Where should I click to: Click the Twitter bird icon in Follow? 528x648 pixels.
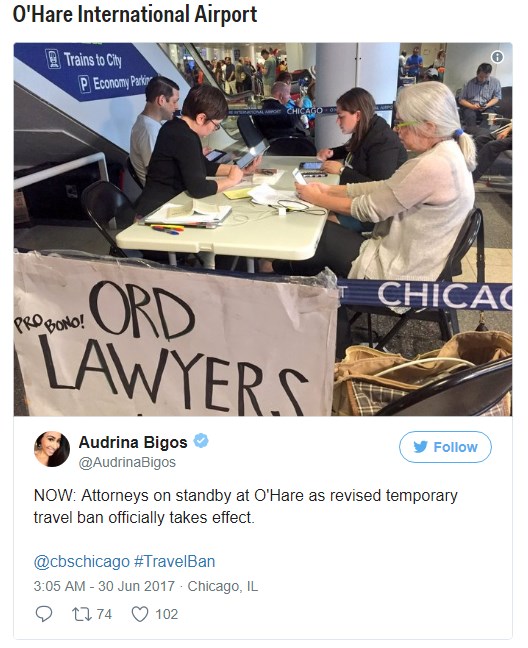point(420,447)
